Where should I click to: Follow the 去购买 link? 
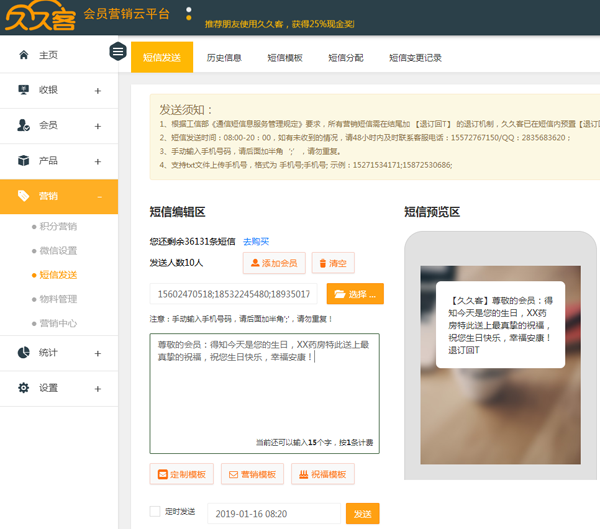point(256,241)
